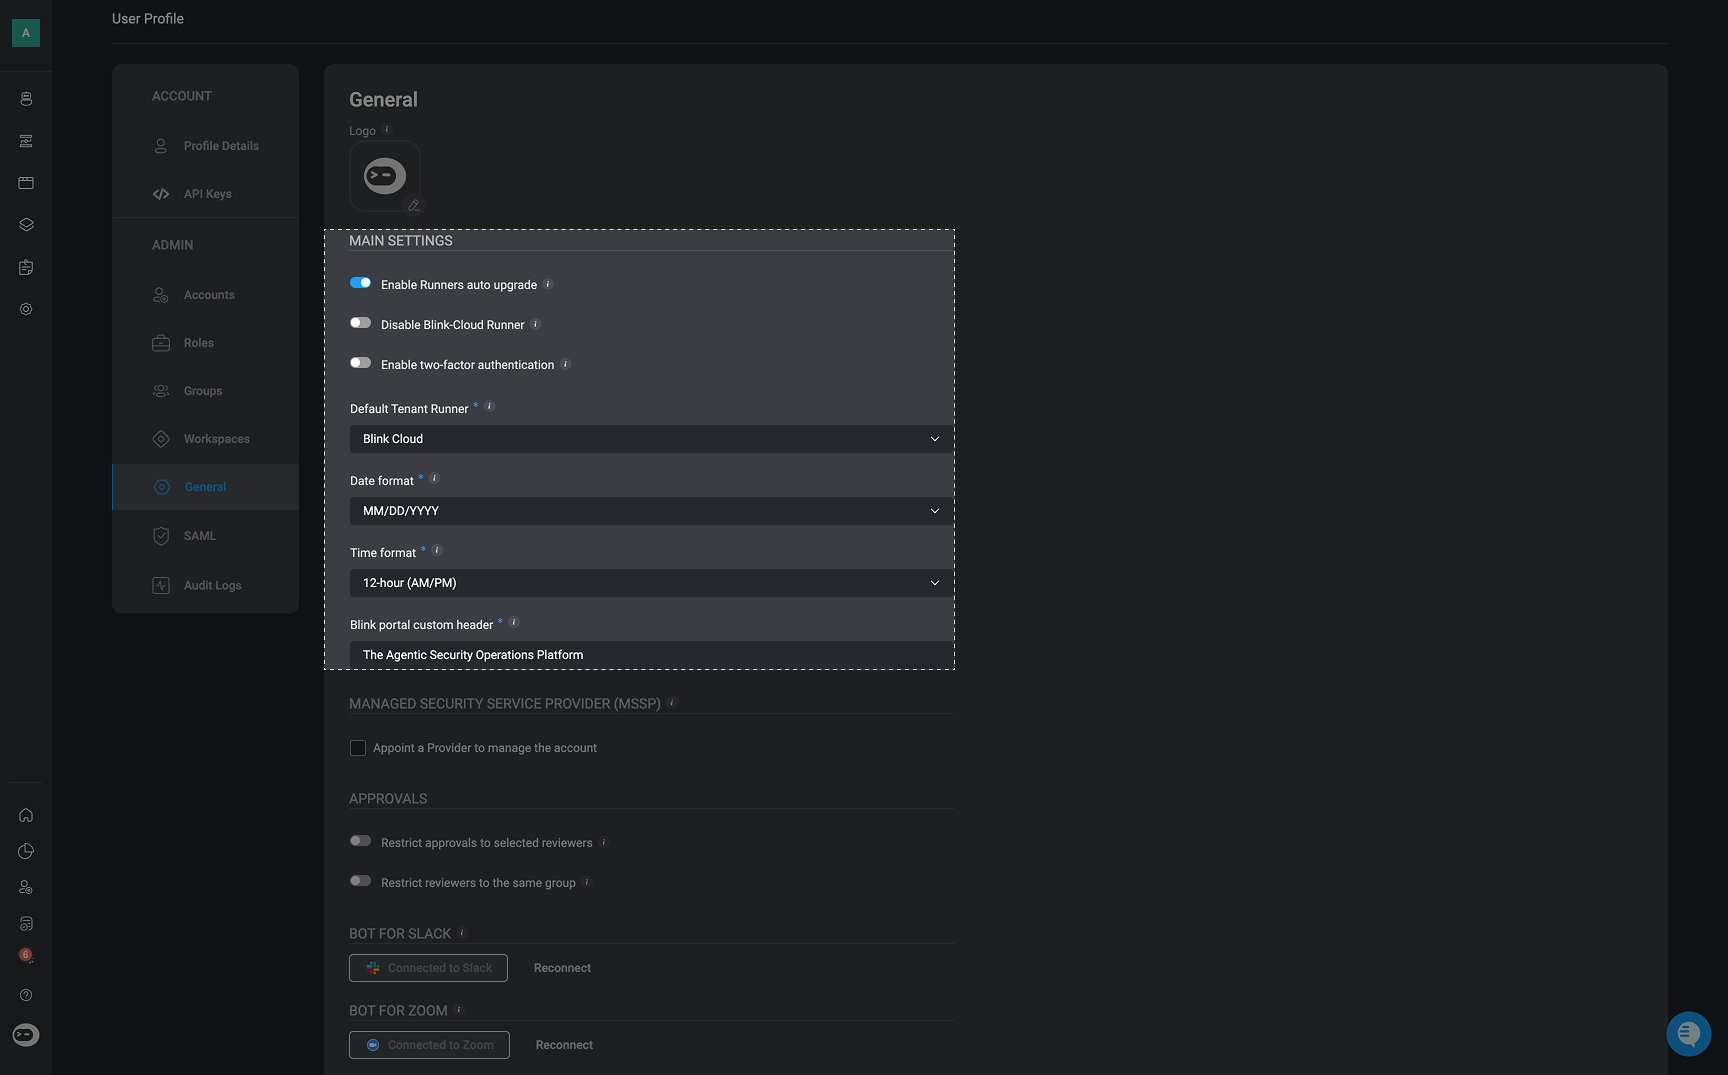The height and width of the screenshot is (1075, 1728).
Task: Open the Date format dropdown
Action: coord(651,511)
